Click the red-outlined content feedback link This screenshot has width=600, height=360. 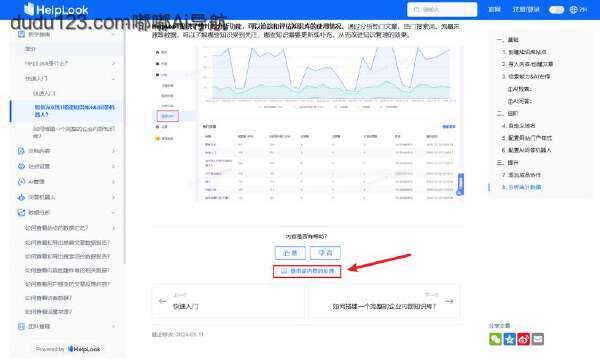click(x=307, y=271)
